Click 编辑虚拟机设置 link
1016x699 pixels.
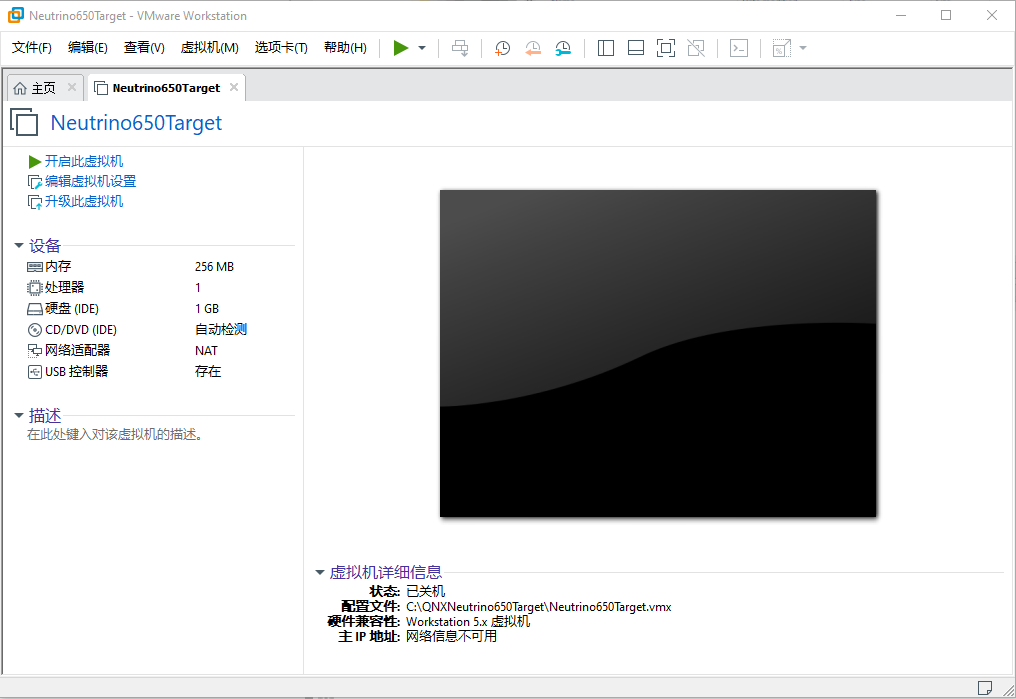81,181
